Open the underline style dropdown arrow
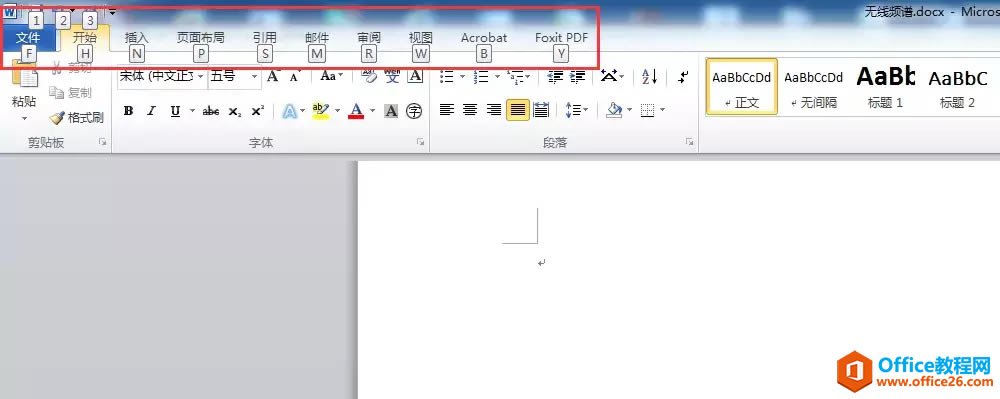 pyautogui.click(x=192, y=112)
